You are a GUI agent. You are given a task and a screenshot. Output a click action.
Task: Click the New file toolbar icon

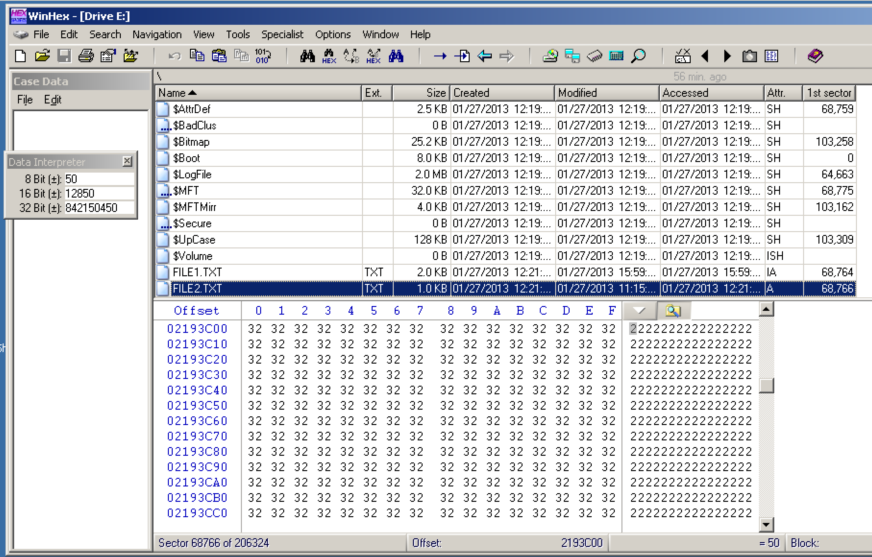point(20,56)
